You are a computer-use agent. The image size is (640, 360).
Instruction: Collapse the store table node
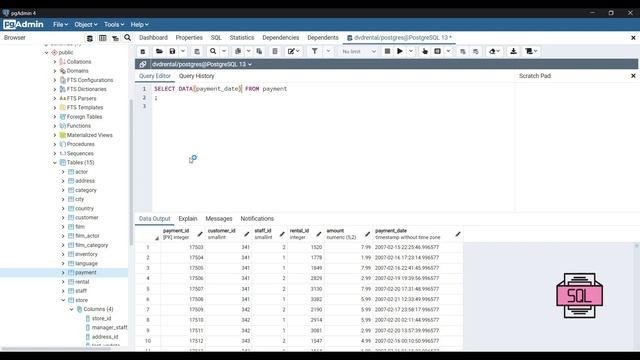click(63, 300)
